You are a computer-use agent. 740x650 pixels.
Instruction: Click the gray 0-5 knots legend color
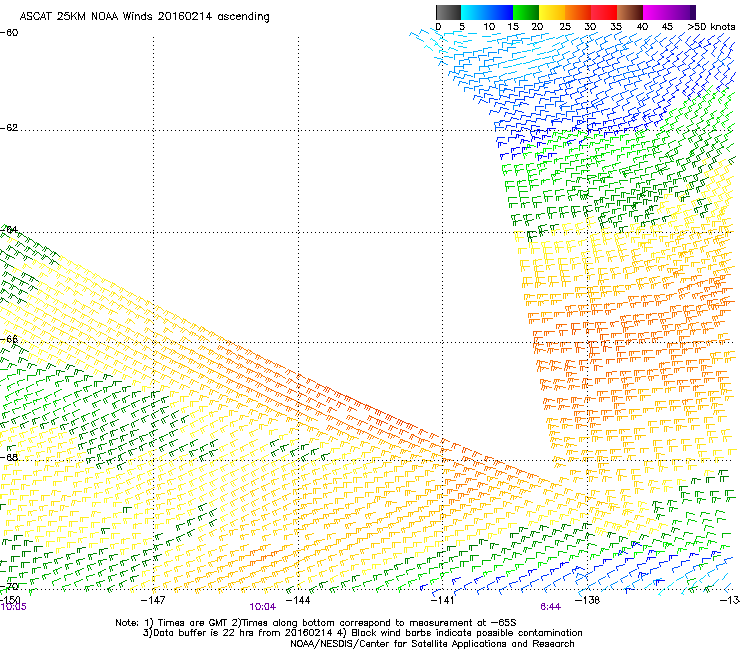[x=448, y=12]
